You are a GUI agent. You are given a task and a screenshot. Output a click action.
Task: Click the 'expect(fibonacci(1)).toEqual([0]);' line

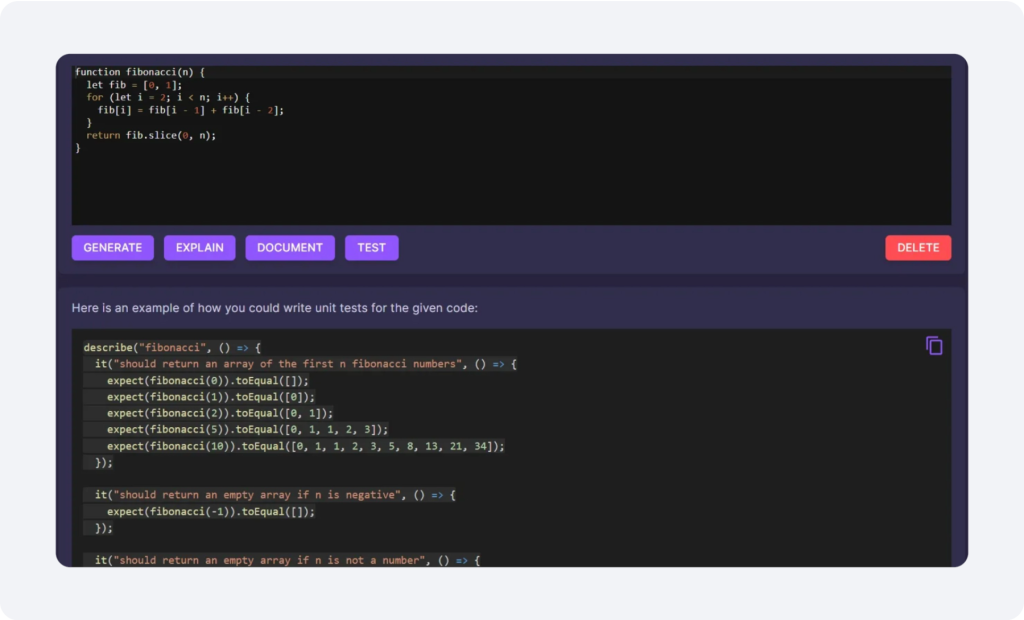tap(210, 397)
